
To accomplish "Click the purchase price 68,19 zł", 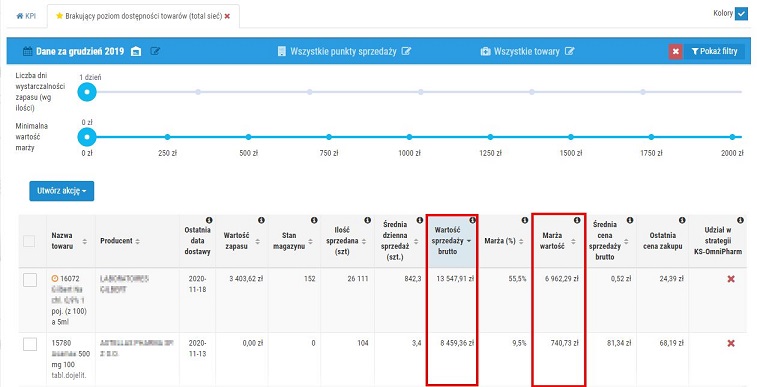I will [671, 343].
